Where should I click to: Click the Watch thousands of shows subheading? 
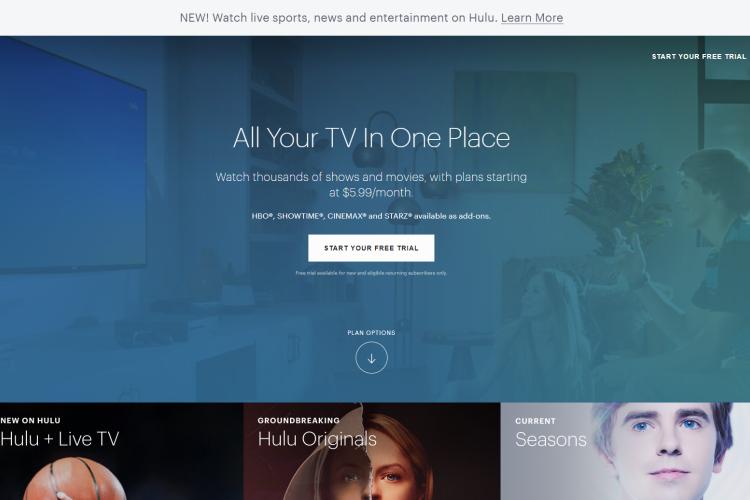(x=371, y=185)
